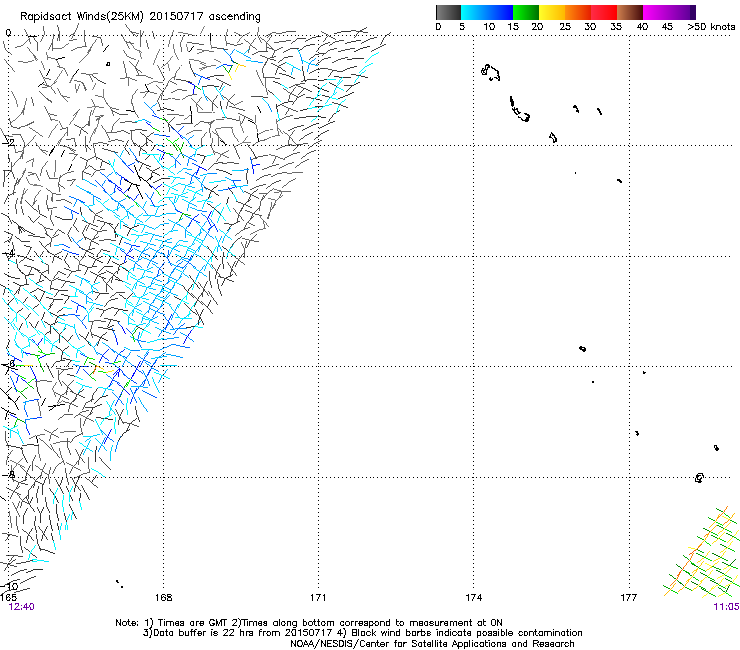The height and width of the screenshot is (650, 740).
Task: Click the latitude label "-2"
Action: point(9,142)
